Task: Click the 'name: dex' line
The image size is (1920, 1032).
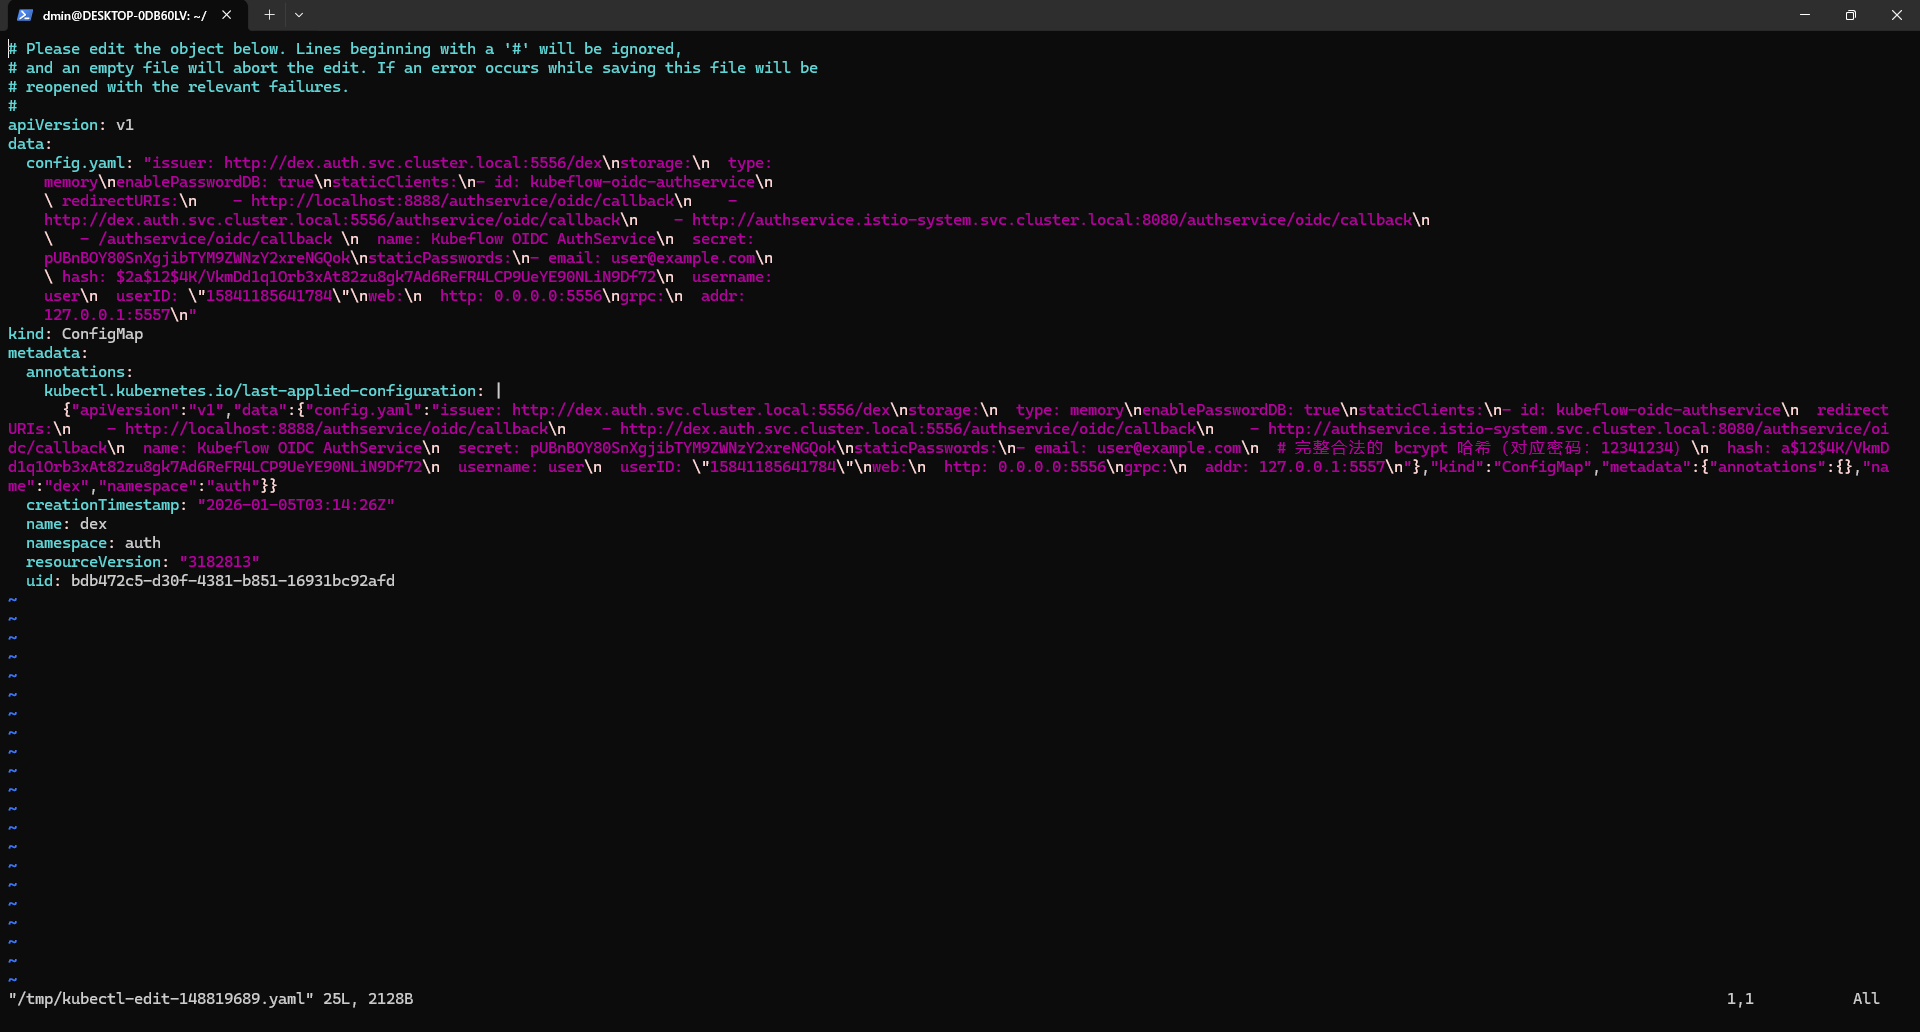Action: pyautogui.click(x=67, y=524)
